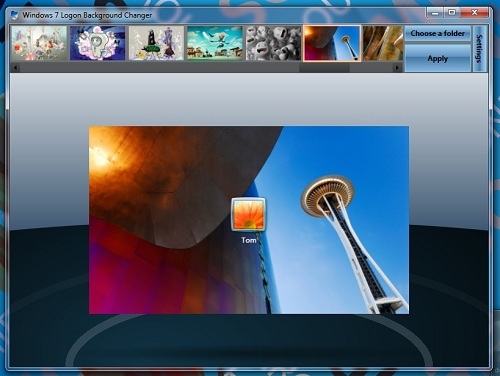This screenshot has width=500, height=376.
Task: Click the left arrow of thumbnail scrollbar
Action: click(15, 68)
